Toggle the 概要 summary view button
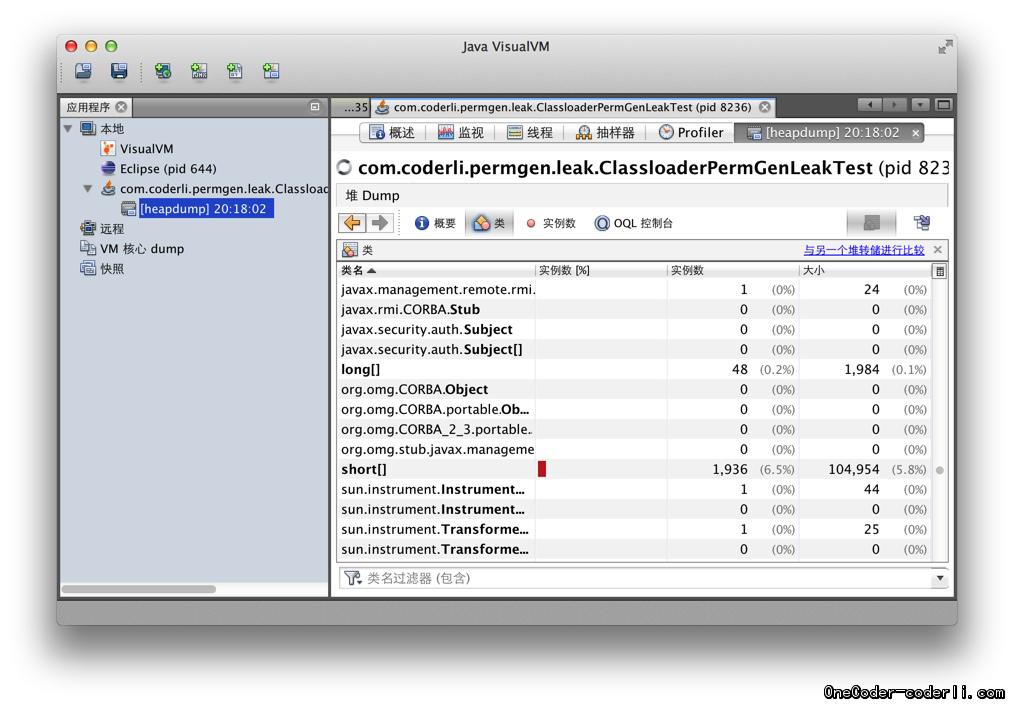1014x704 pixels. [x=435, y=223]
